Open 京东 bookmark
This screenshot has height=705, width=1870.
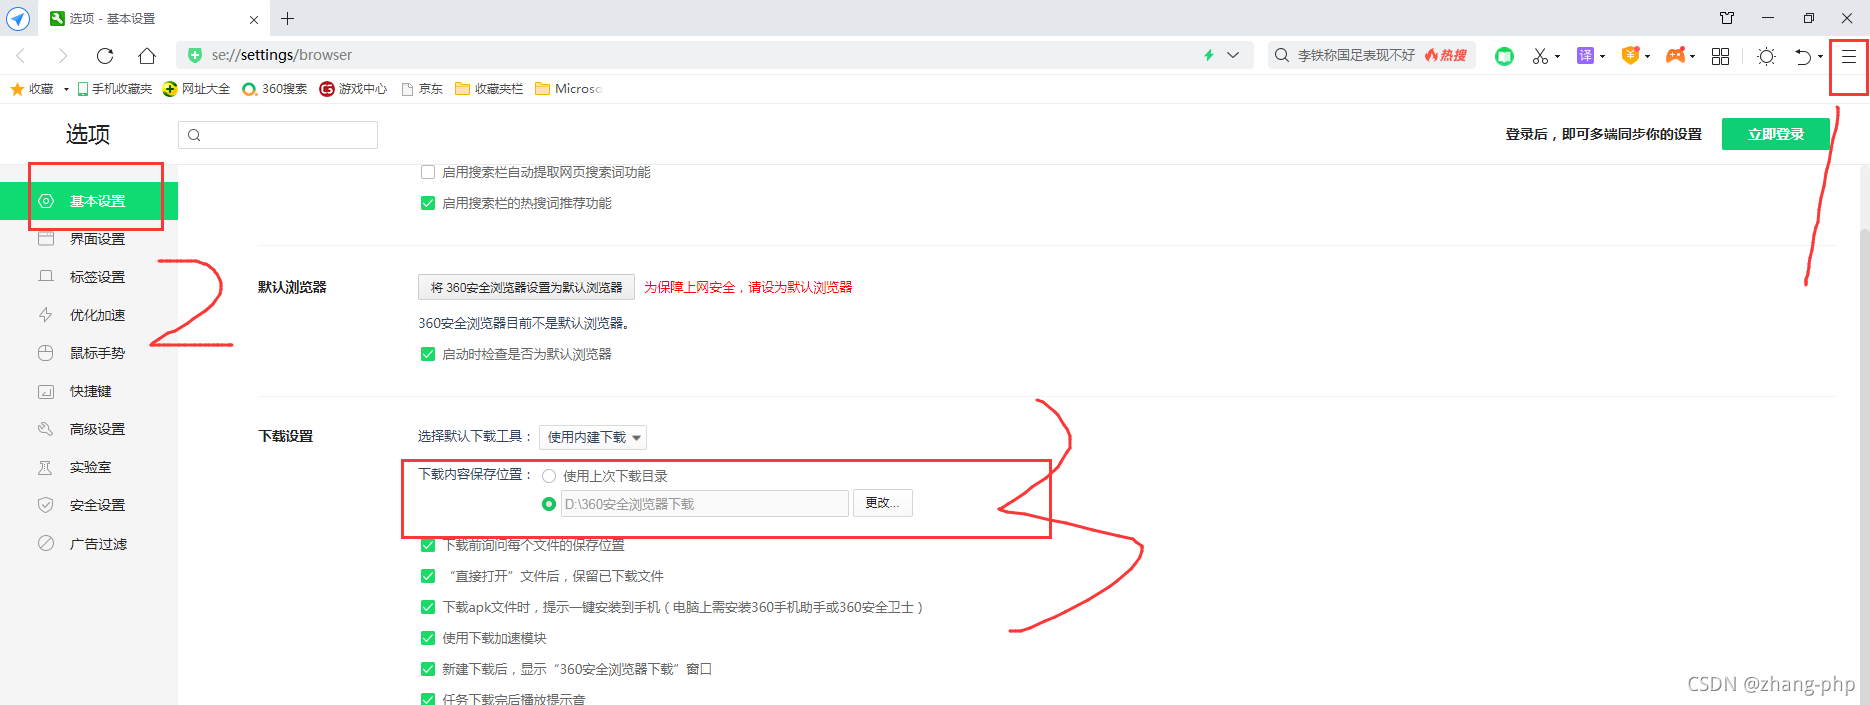(422, 89)
